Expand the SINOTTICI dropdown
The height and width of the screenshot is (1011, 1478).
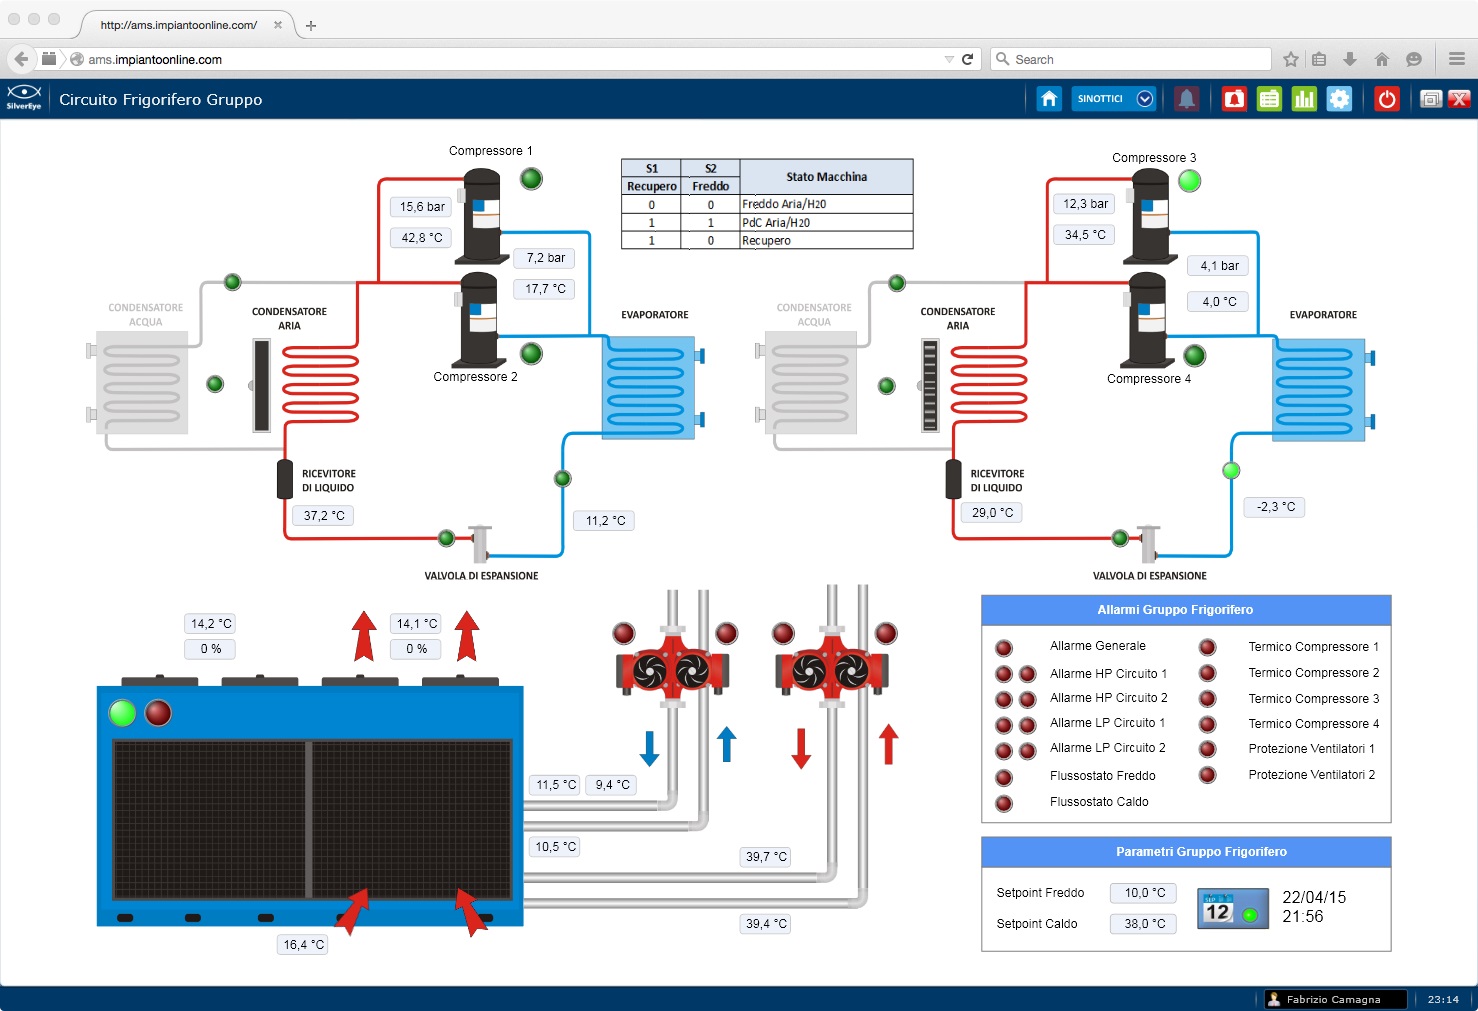tap(1145, 99)
